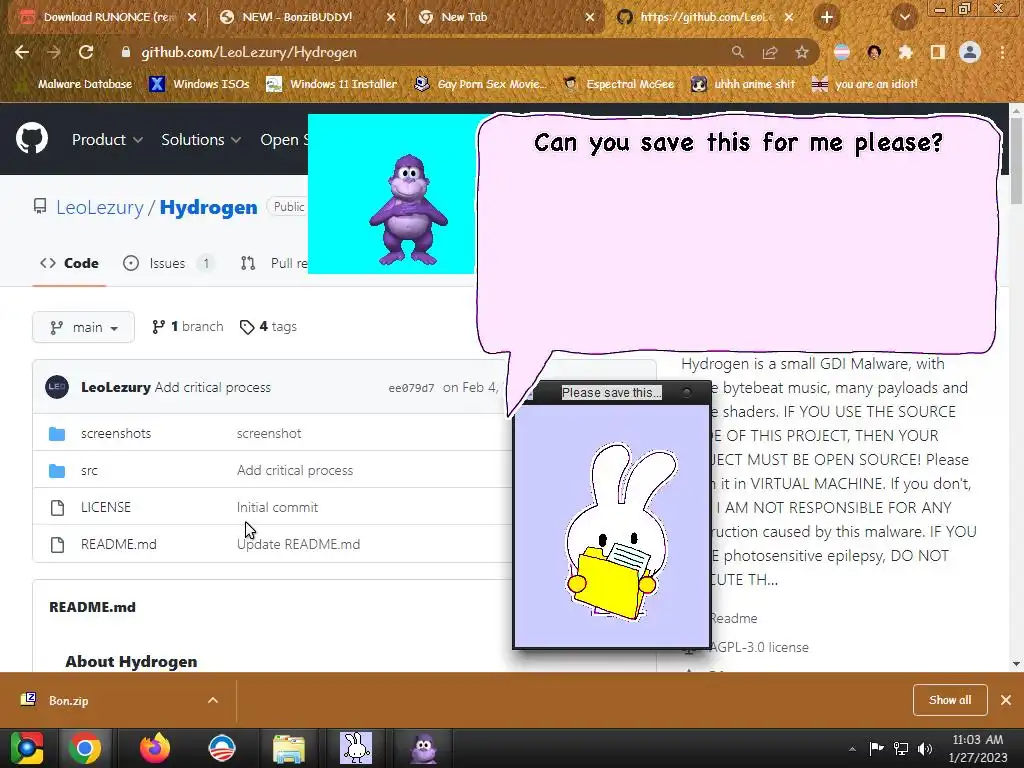
Task: Click the zoom magnifier icon in address bar
Action: coord(737,52)
